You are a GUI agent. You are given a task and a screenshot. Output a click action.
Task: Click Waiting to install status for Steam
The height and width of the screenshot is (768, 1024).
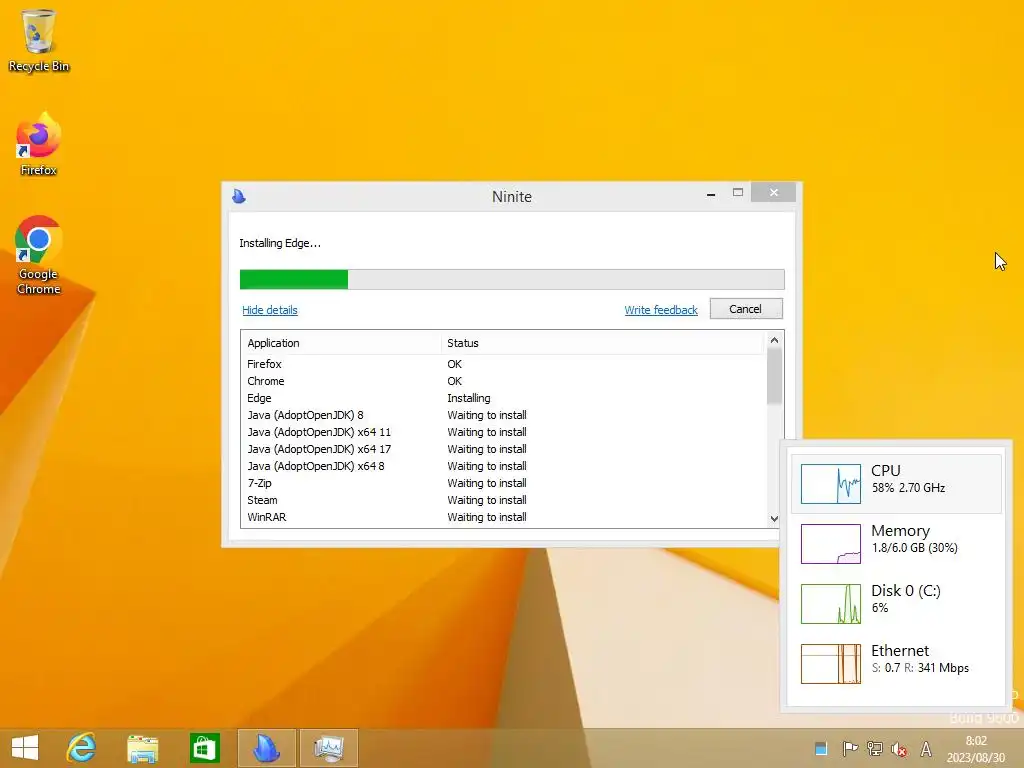487,500
